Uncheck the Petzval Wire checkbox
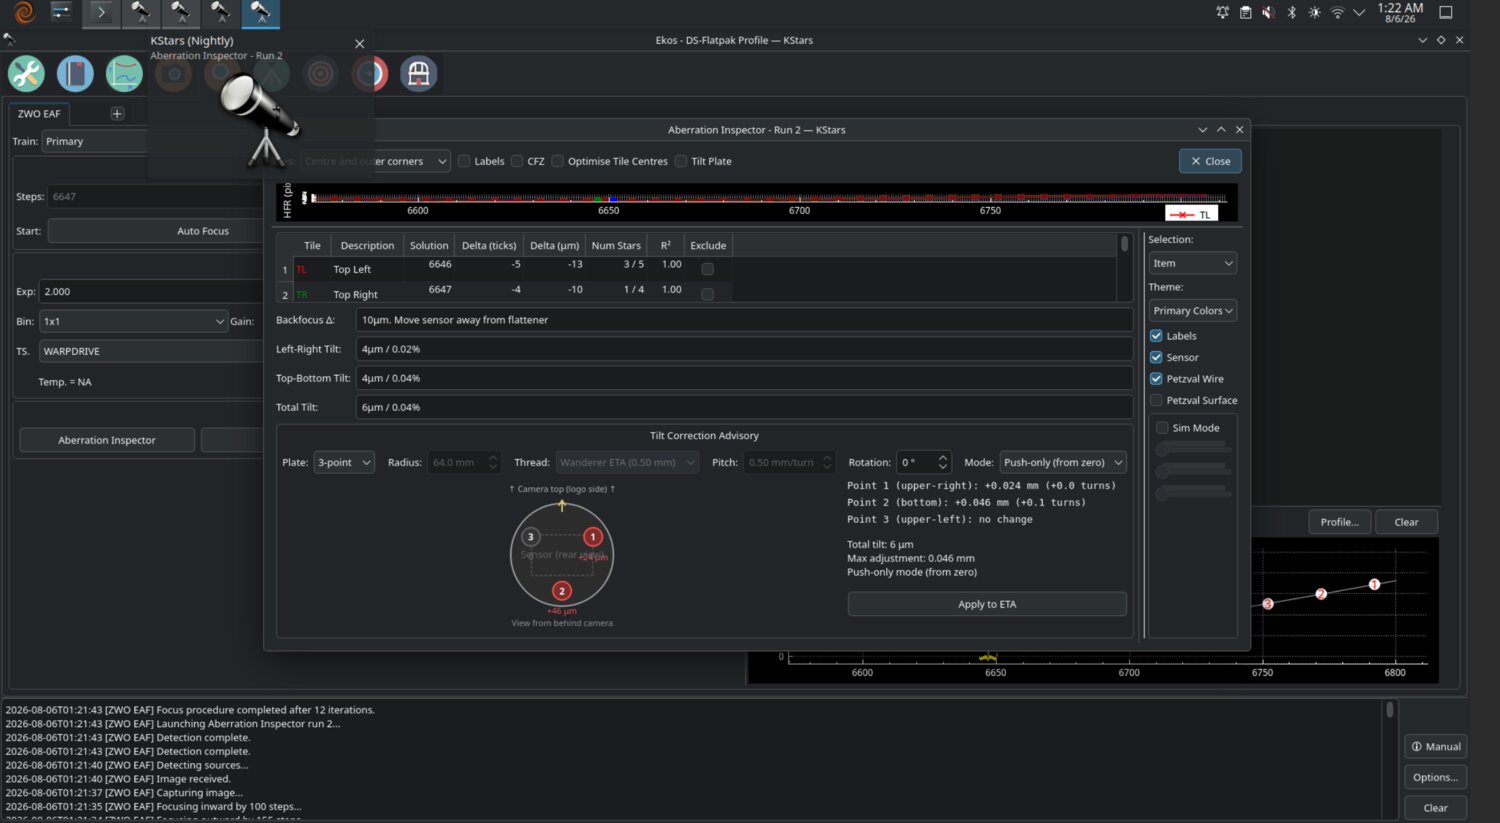The height and width of the screenshot is (823, 1500). coord(1156,379)
